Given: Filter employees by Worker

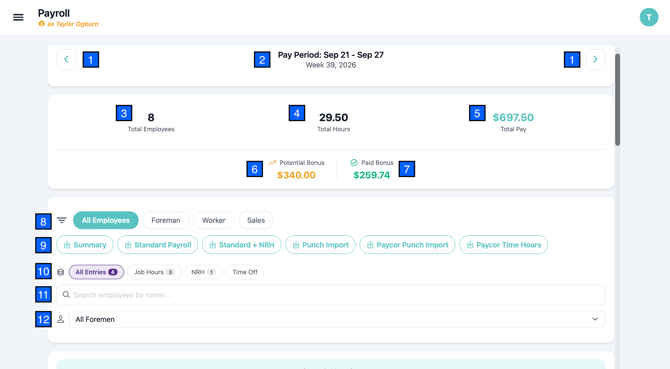Looking at the screenshot, I should 214,220.
